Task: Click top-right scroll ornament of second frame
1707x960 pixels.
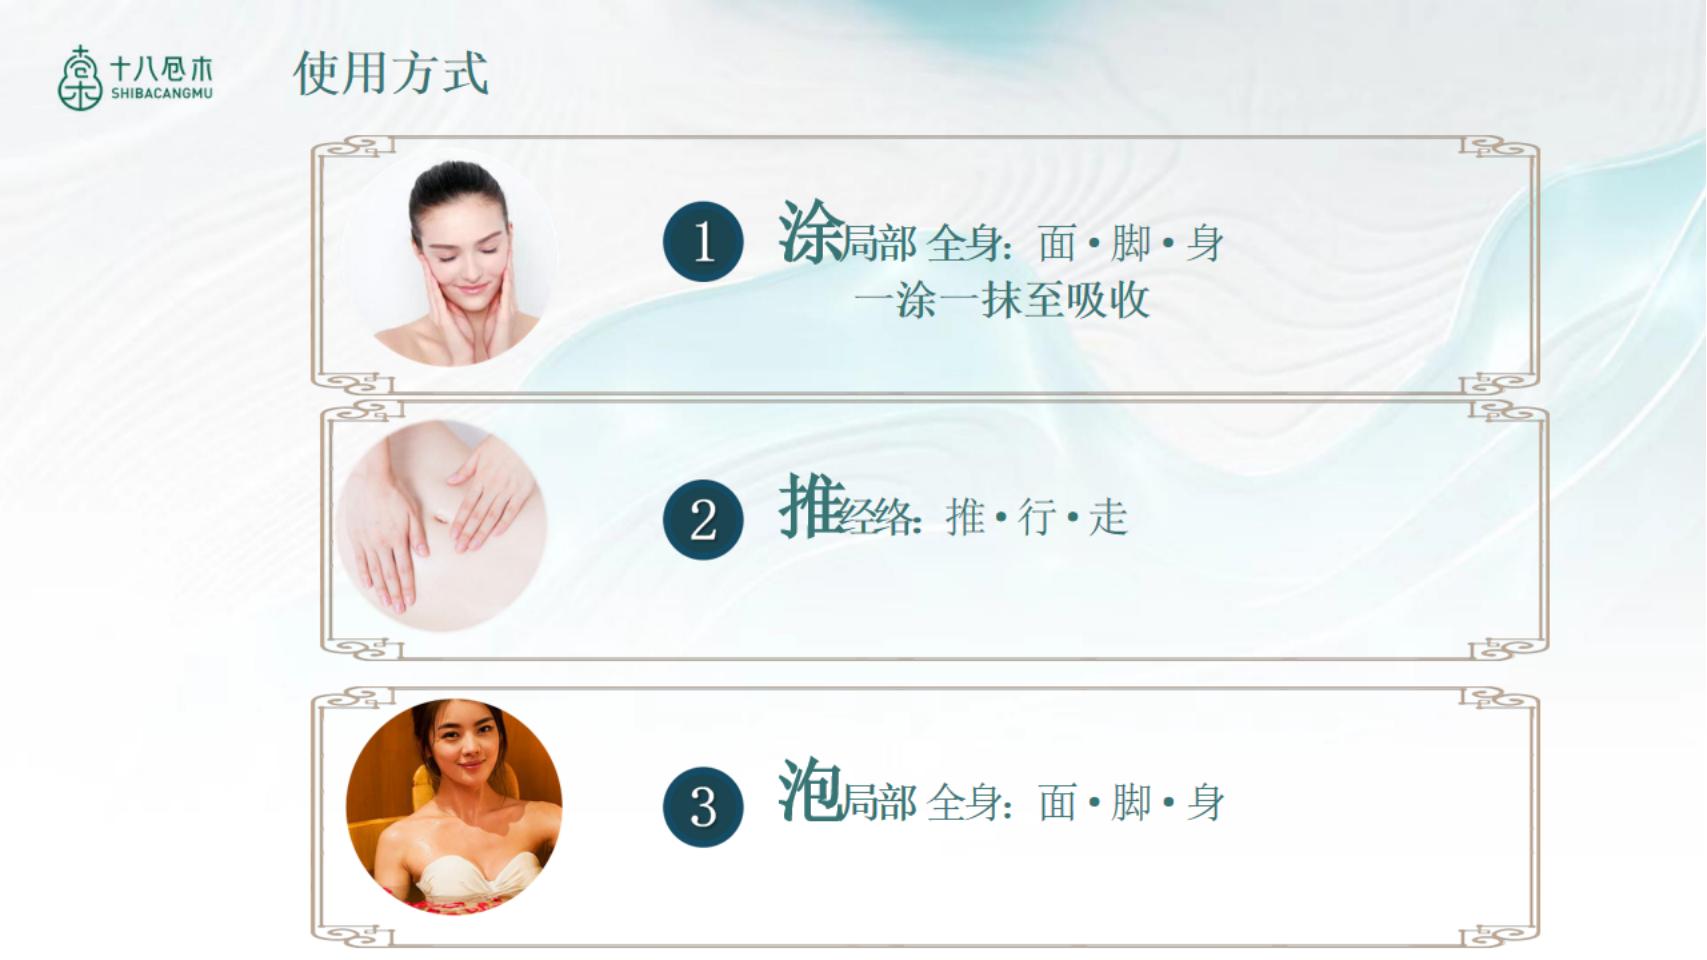Action: (x=1508, y=410)
